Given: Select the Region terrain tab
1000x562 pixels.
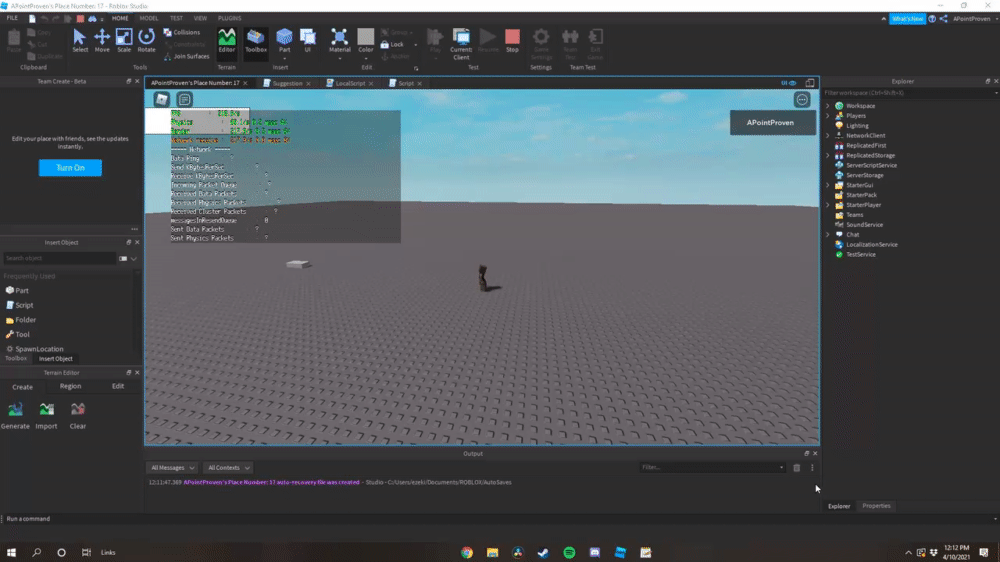Looking at the screenshot, I should pyautogui.click(x=70, y=387).
